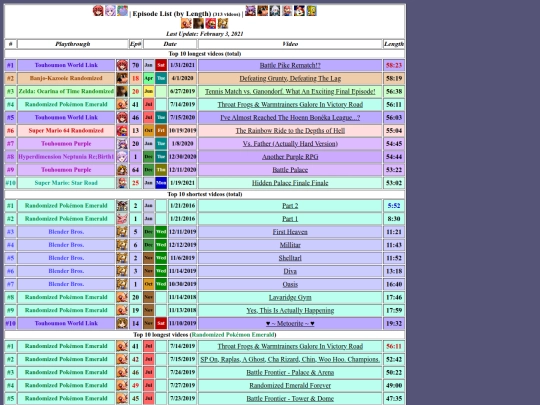Click Hyperdimension Neptunia Re;Birth1 playthrough name
Image resolution: width=540 pixels, height=405 pixels.
point(66,157)
